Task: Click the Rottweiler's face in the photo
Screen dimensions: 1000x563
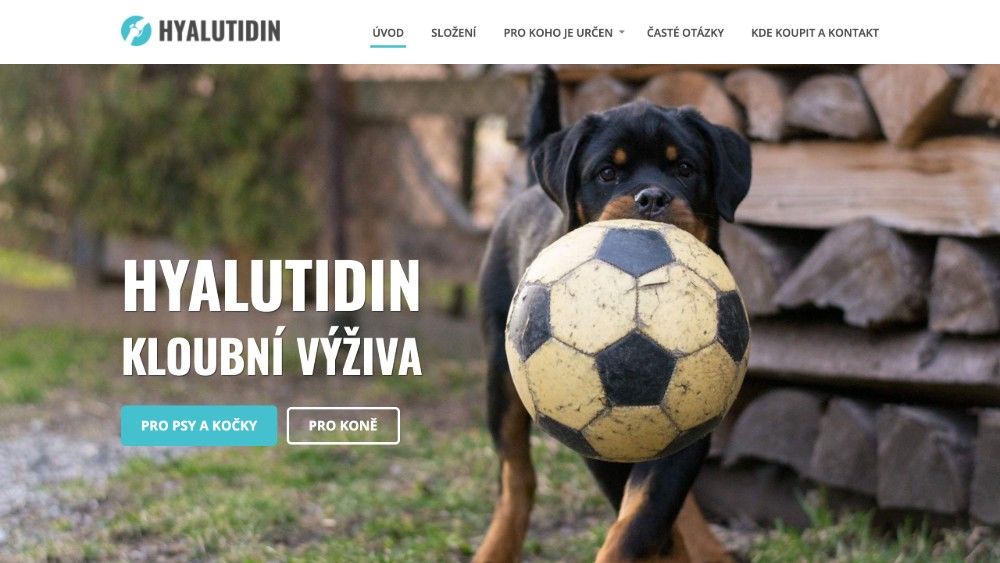Action: pos(643,172)
